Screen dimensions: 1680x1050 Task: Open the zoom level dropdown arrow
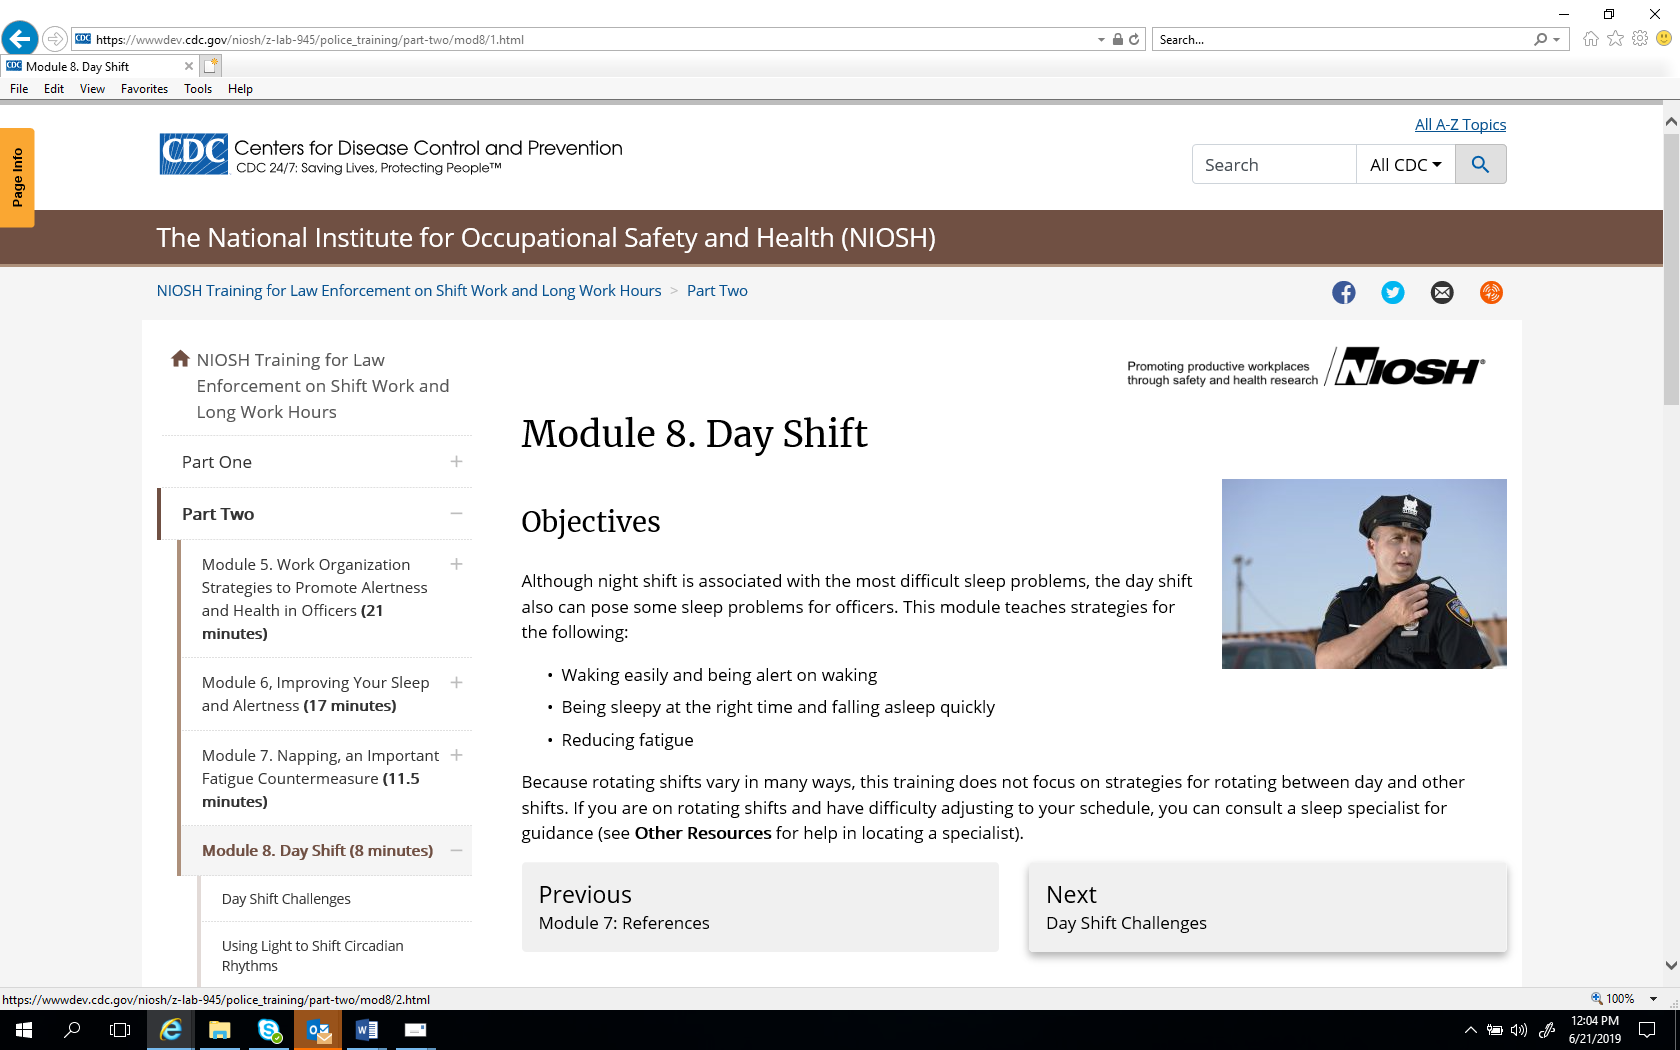click(1653, 999)
